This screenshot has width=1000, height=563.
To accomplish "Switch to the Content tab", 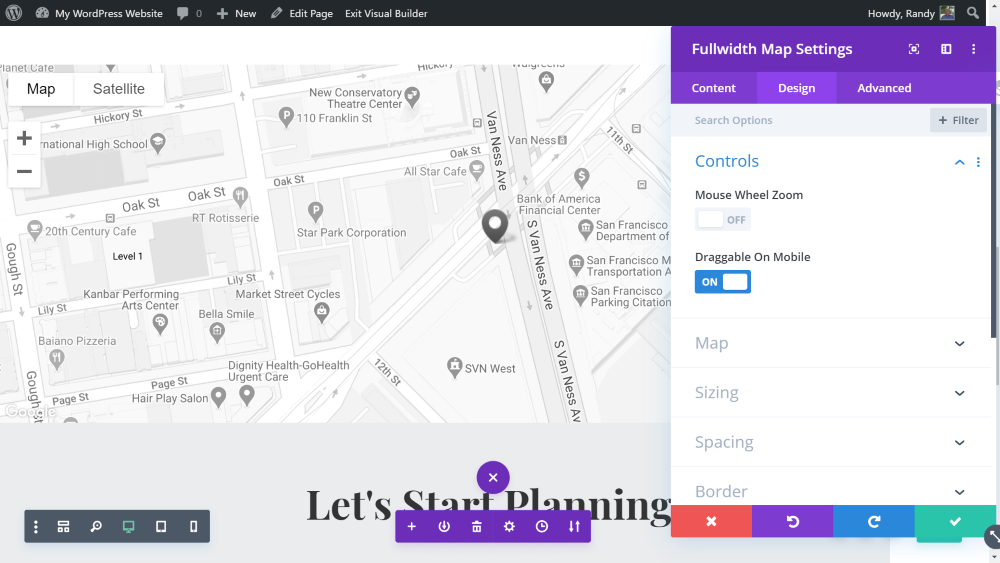I will (714, 88).
